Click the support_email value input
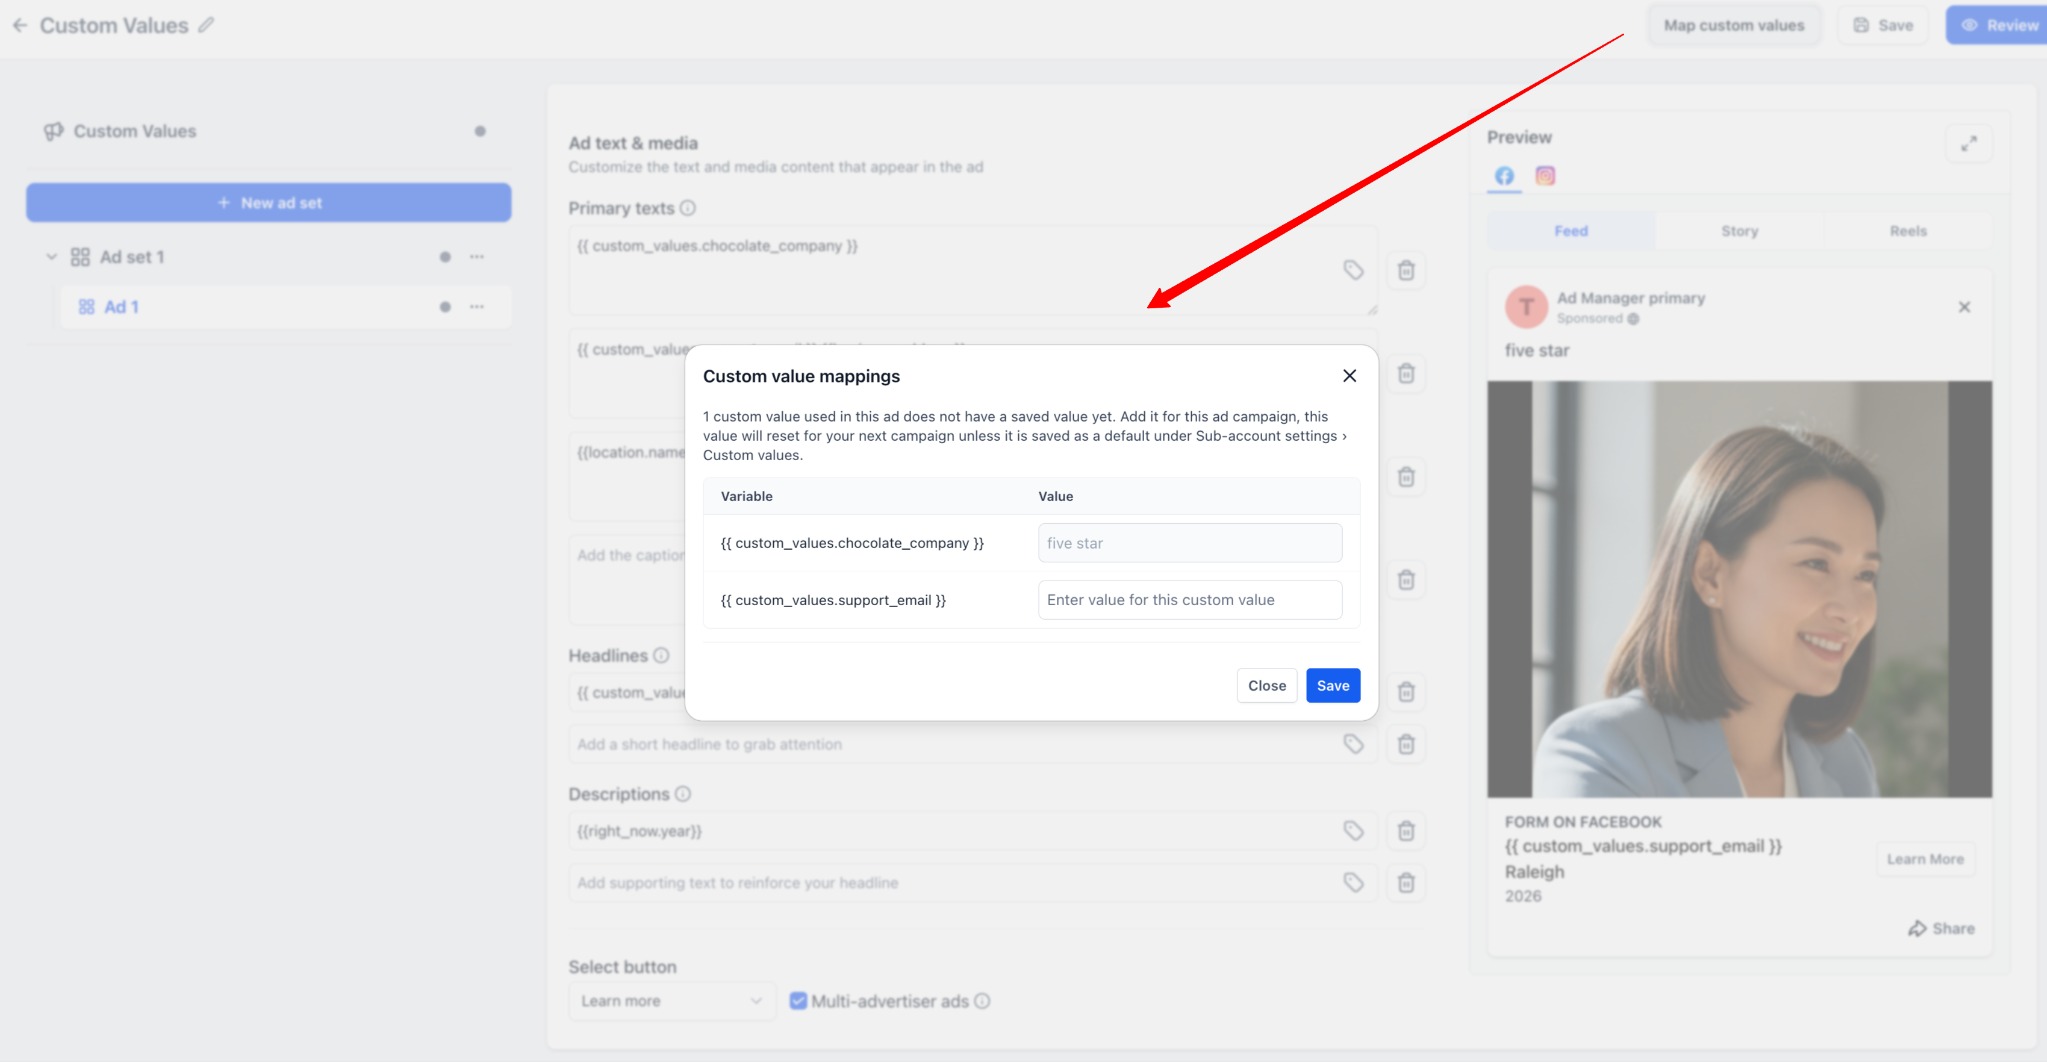The height and width of the screenshot is (1062, 2047). 1190,600
